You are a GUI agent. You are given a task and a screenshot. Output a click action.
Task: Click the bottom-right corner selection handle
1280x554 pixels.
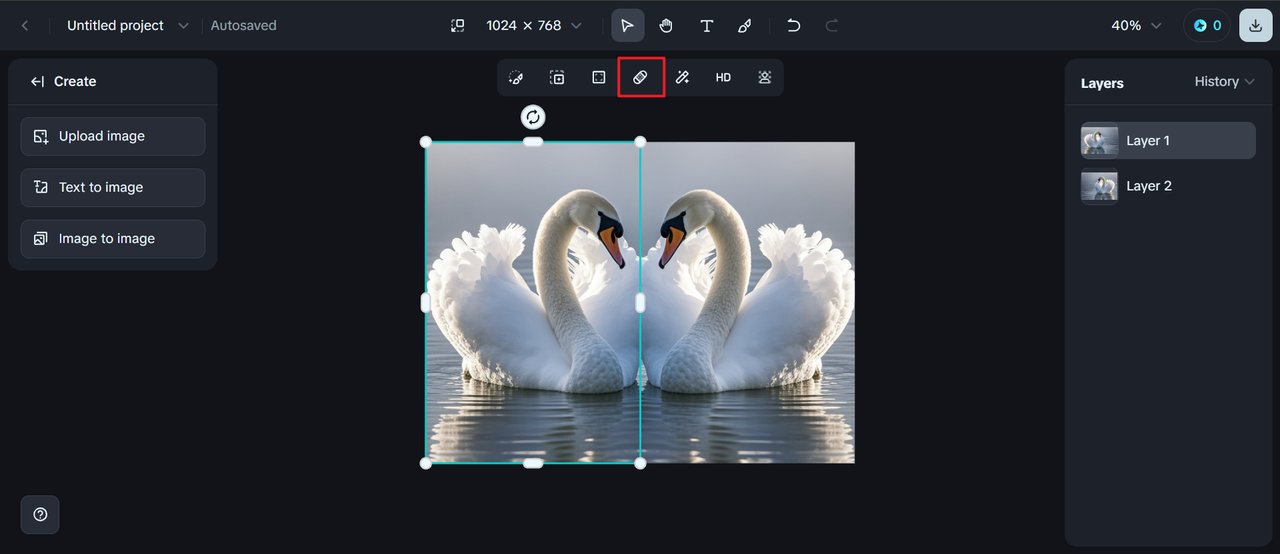tap(640, 463)
